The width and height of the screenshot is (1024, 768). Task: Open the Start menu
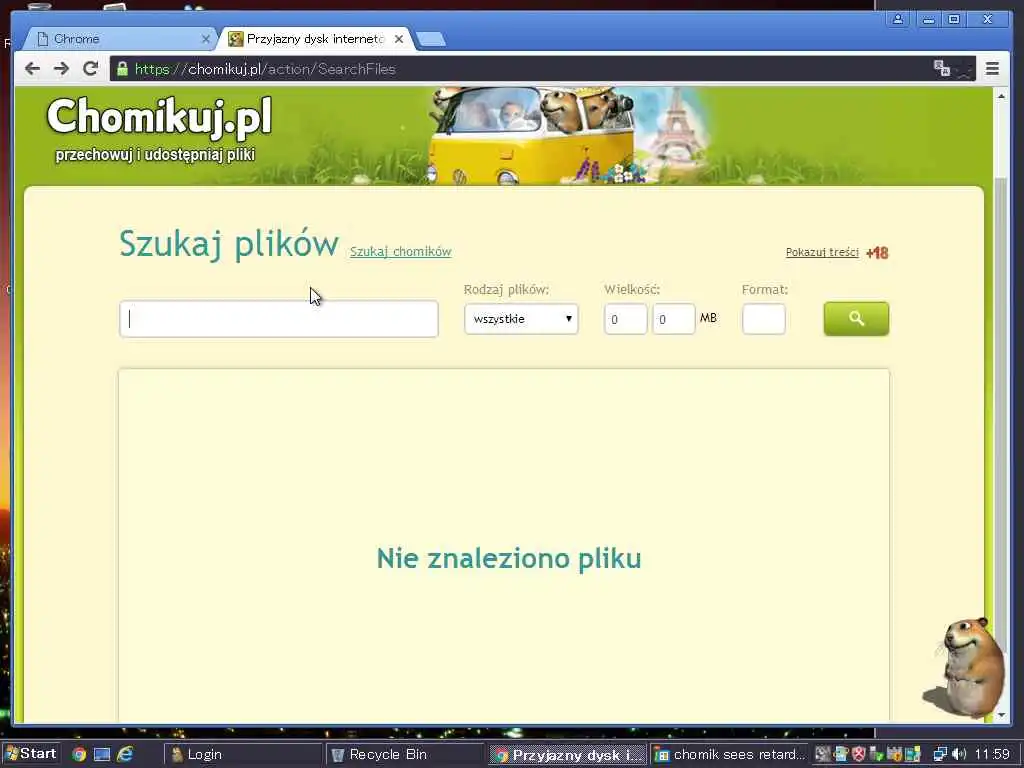pyautogui.click(x=30, y=754)
